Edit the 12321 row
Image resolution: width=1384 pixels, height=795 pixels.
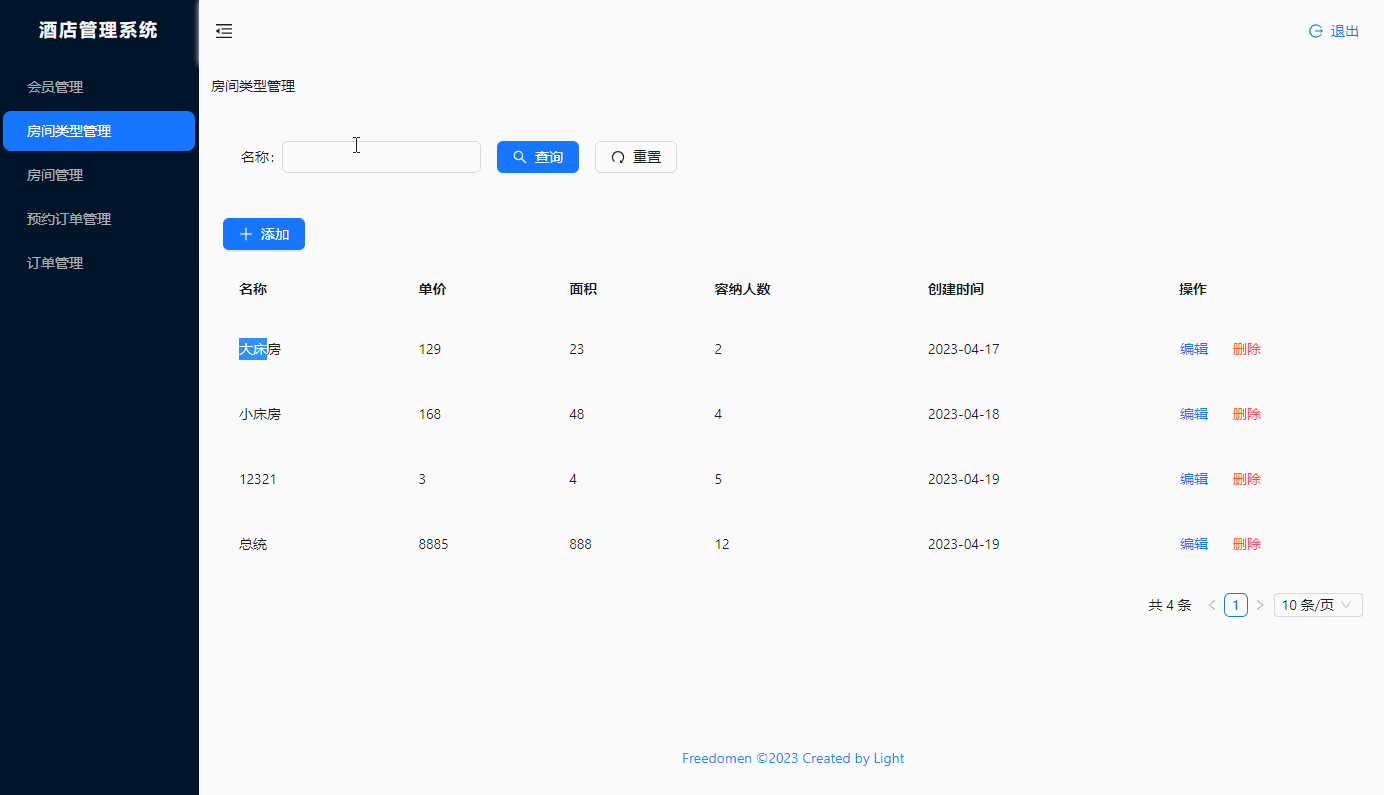pyautogui.click(x=1194, y=479)
